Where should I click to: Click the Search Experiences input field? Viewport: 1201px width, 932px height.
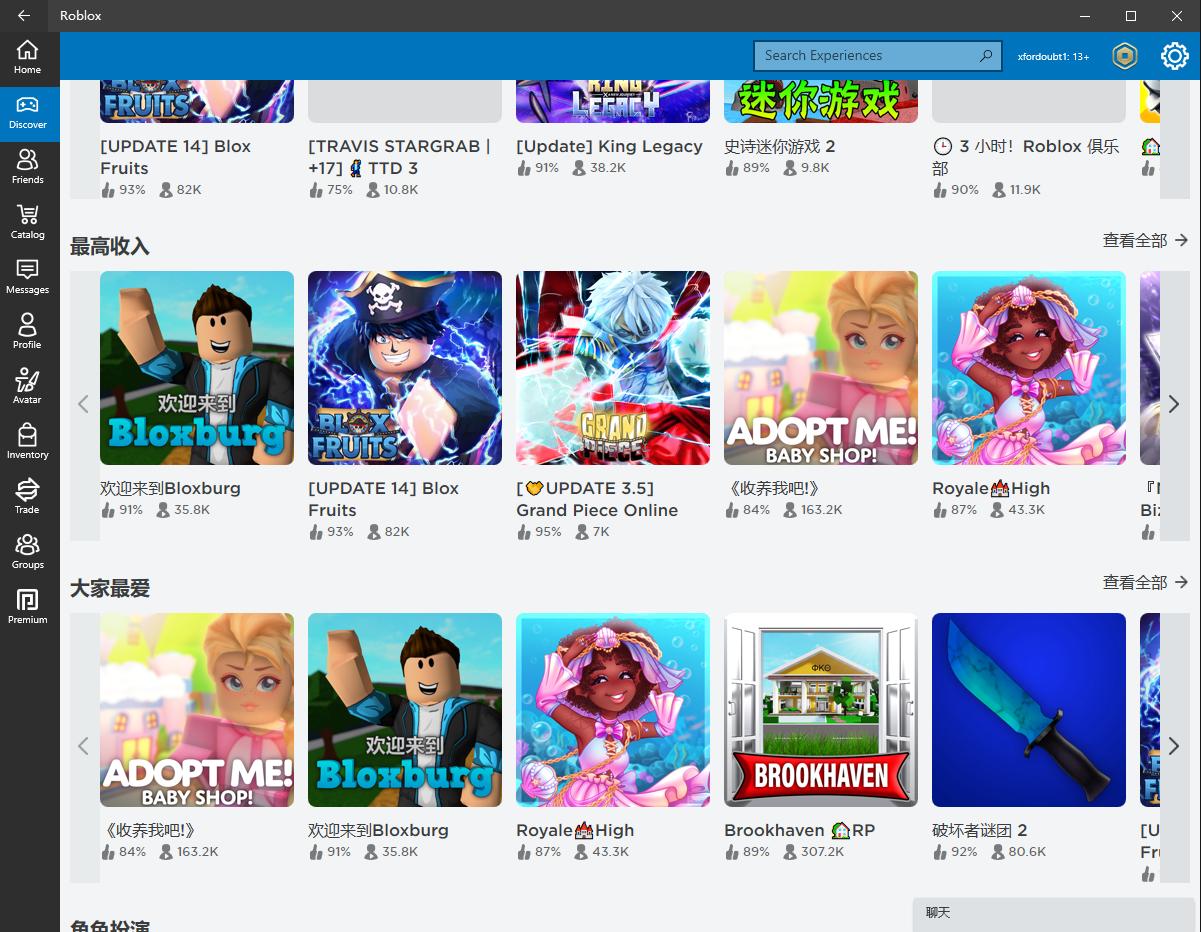pyautogui.click(x=866, y=56)
